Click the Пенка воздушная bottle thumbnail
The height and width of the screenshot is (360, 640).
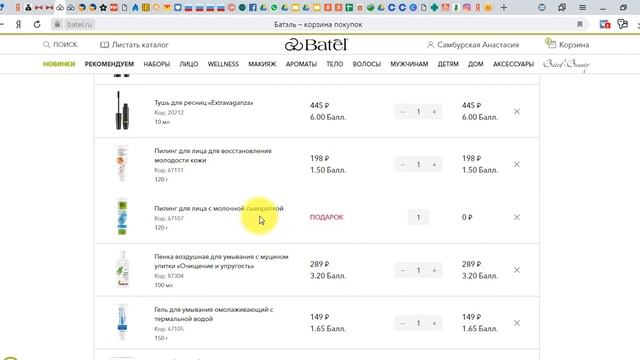click(122, 269)
